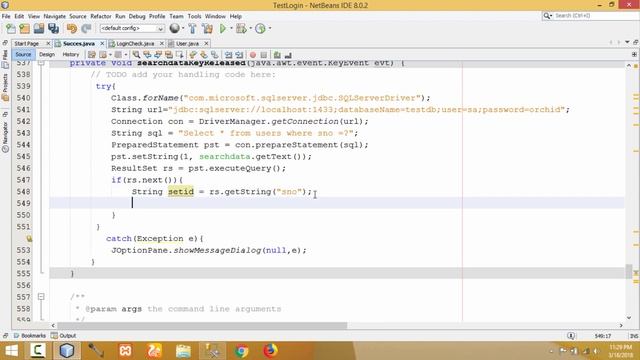Open the Team menu

(176, 16)
